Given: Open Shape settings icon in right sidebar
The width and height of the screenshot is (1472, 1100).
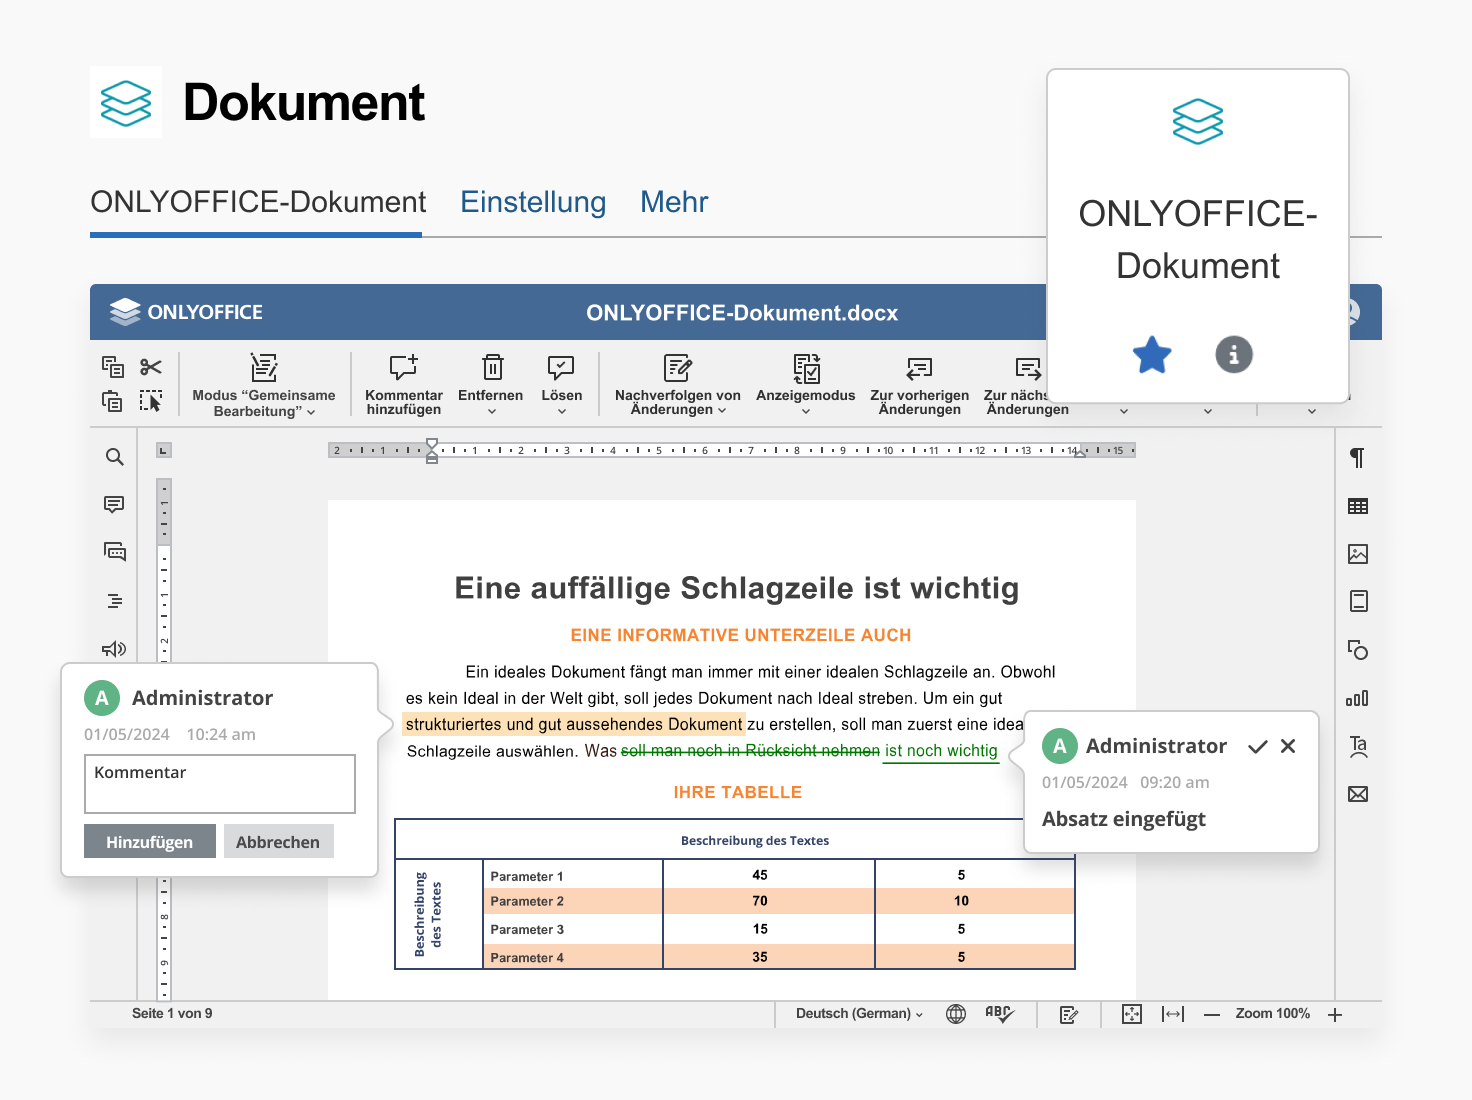Looking at the screenshot, I should click(1358, 650).
